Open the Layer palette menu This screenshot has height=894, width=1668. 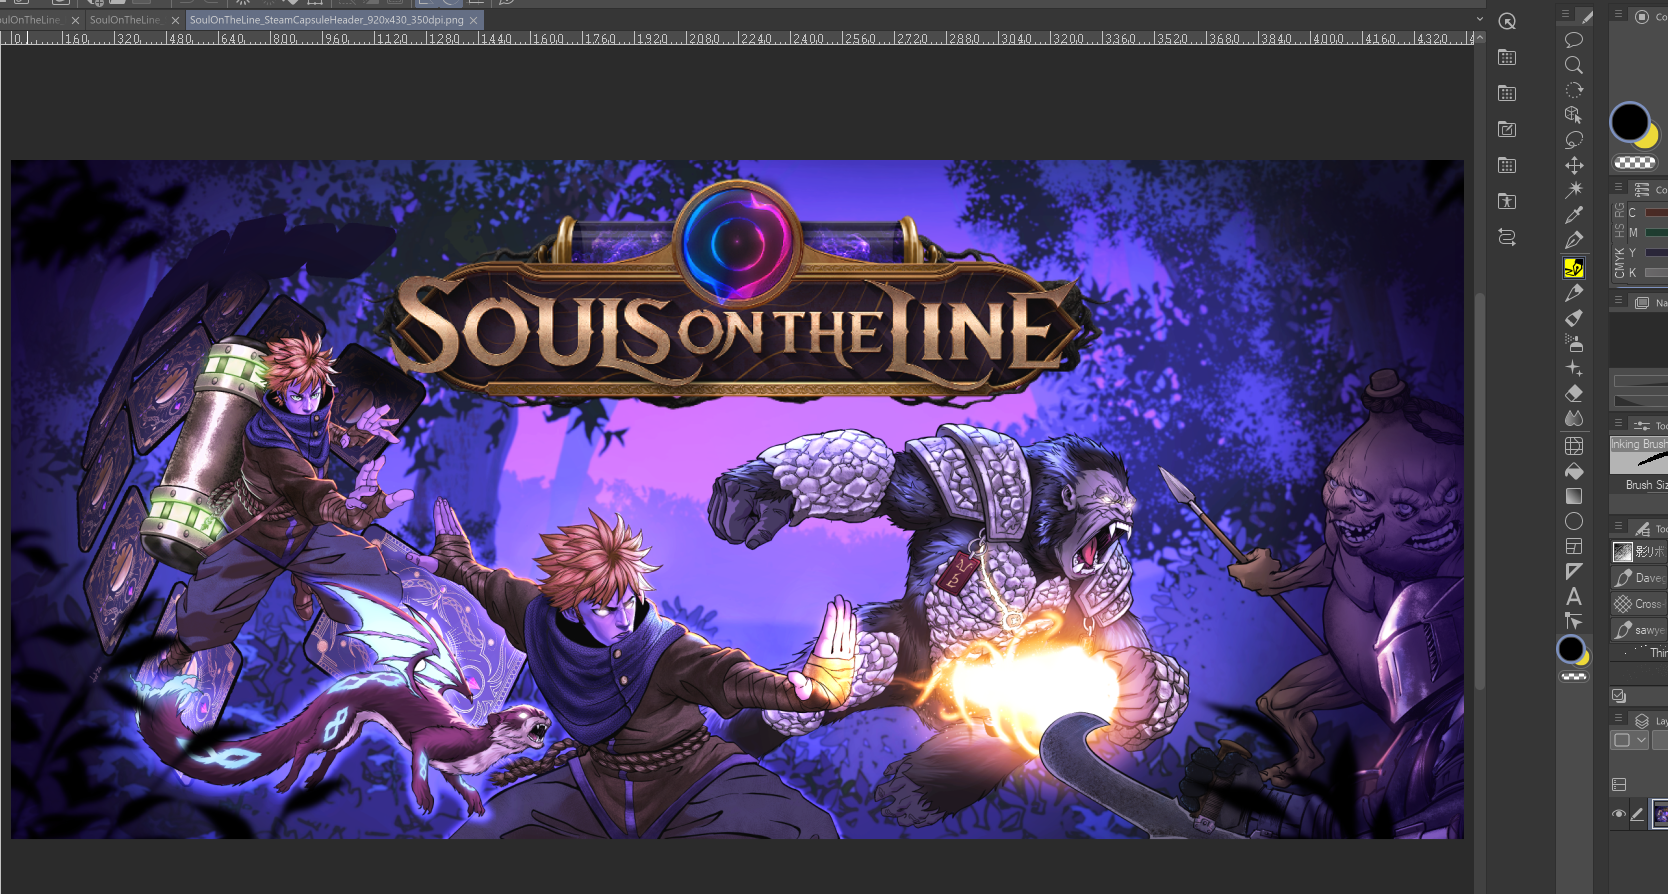coord(1618,718)
